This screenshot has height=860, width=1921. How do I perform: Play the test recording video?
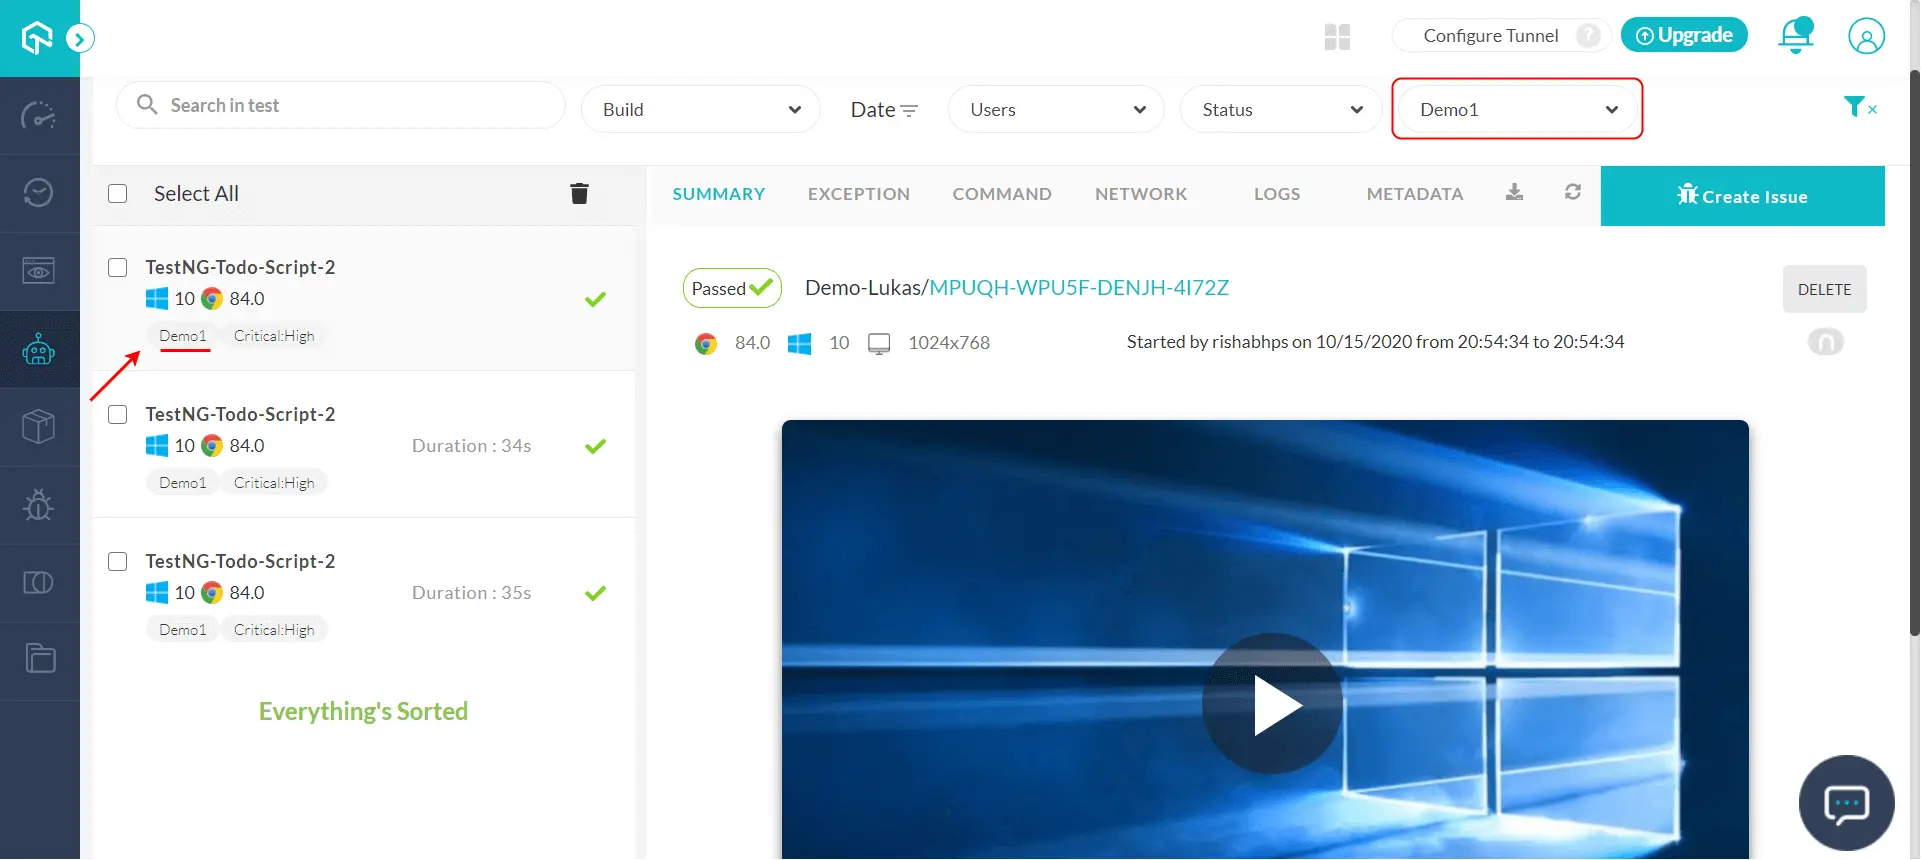click(1272, 704)
